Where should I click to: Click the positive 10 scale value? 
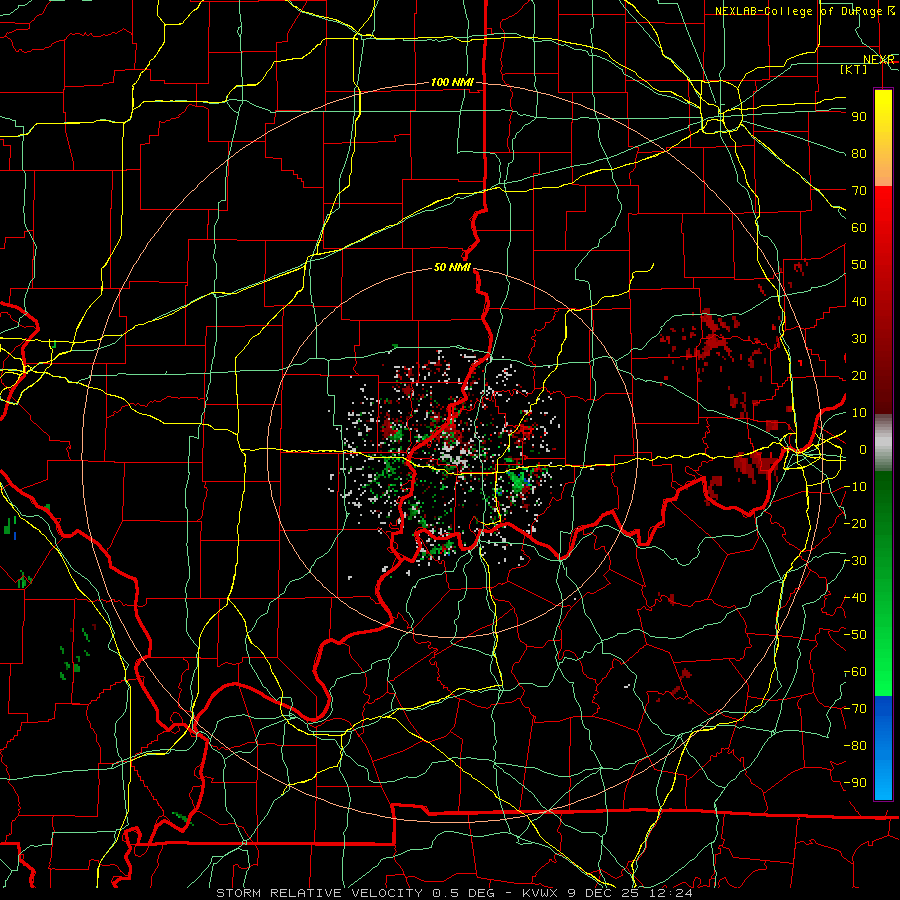[x=859, y=412]
